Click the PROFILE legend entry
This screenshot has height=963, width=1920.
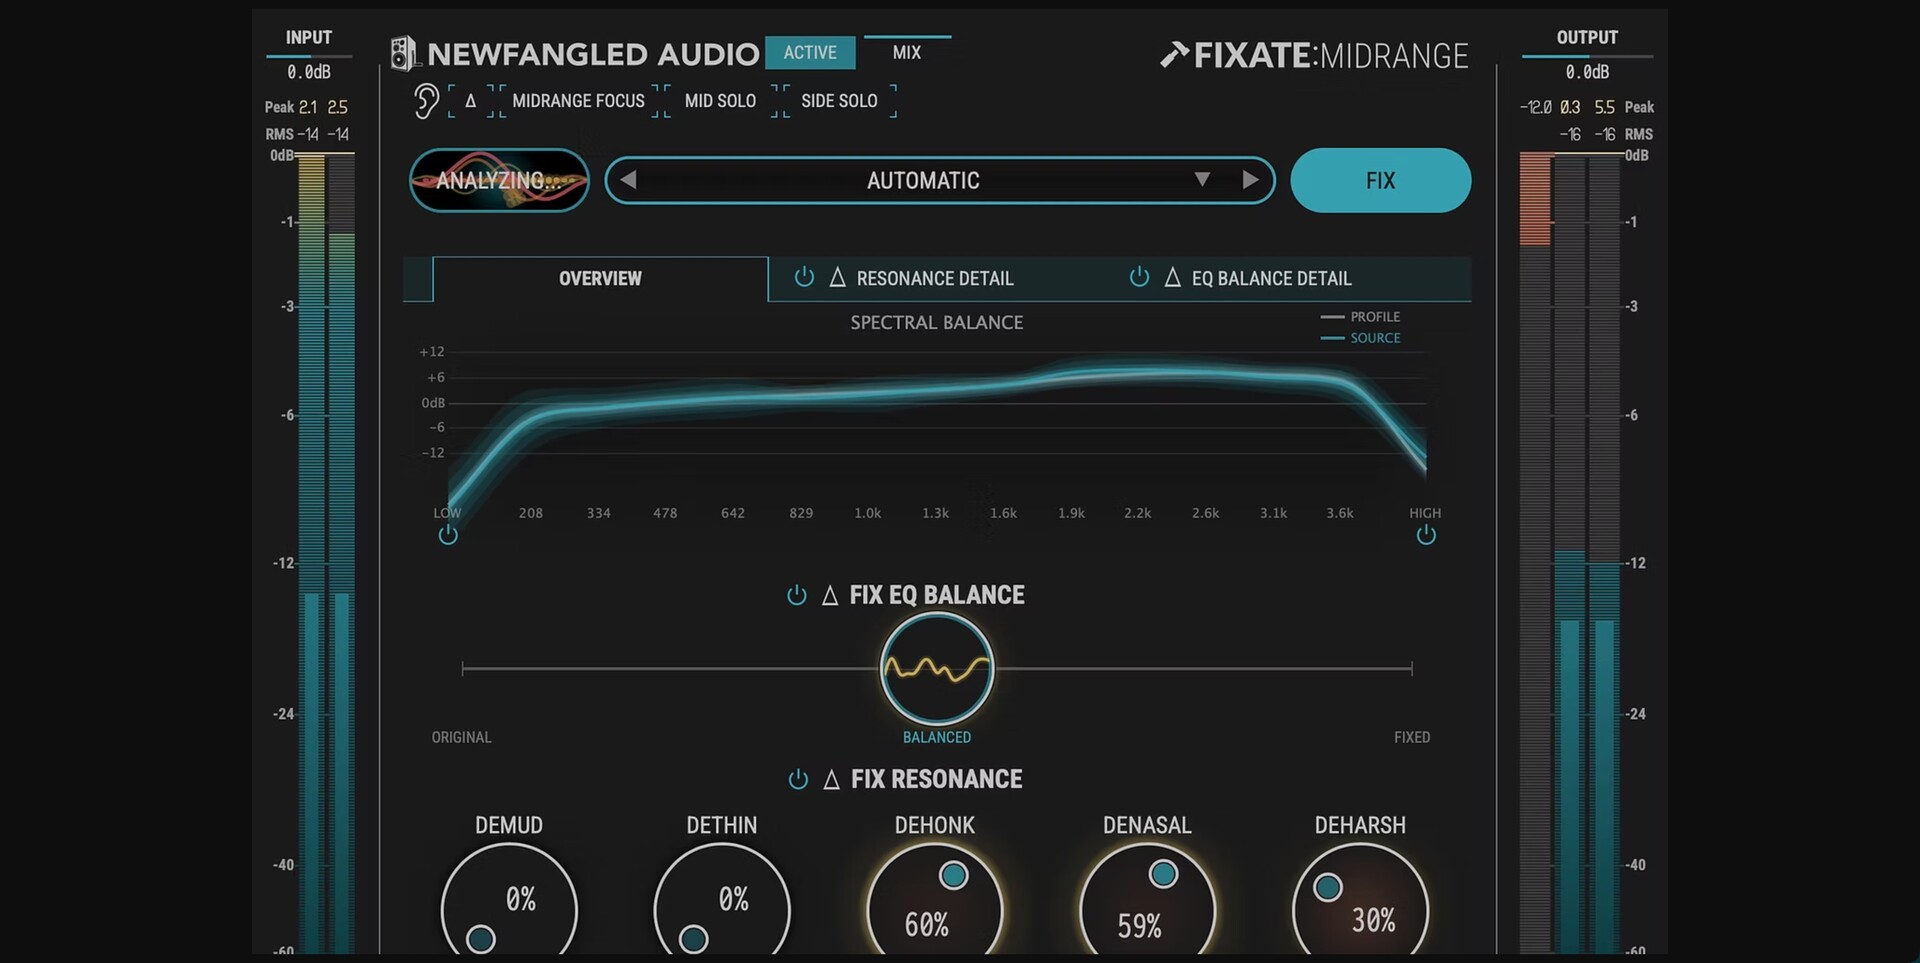click(x=1360, y=316)
